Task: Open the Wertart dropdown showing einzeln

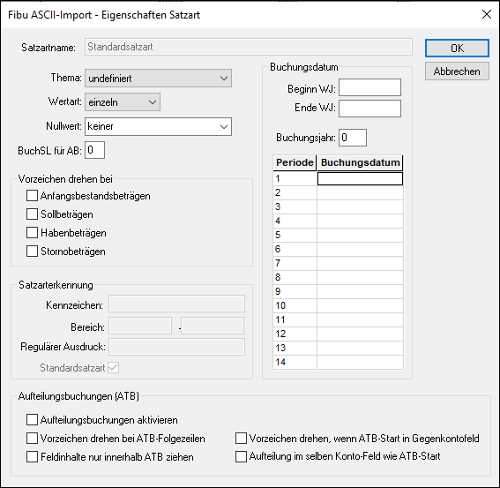Action: 122,102
